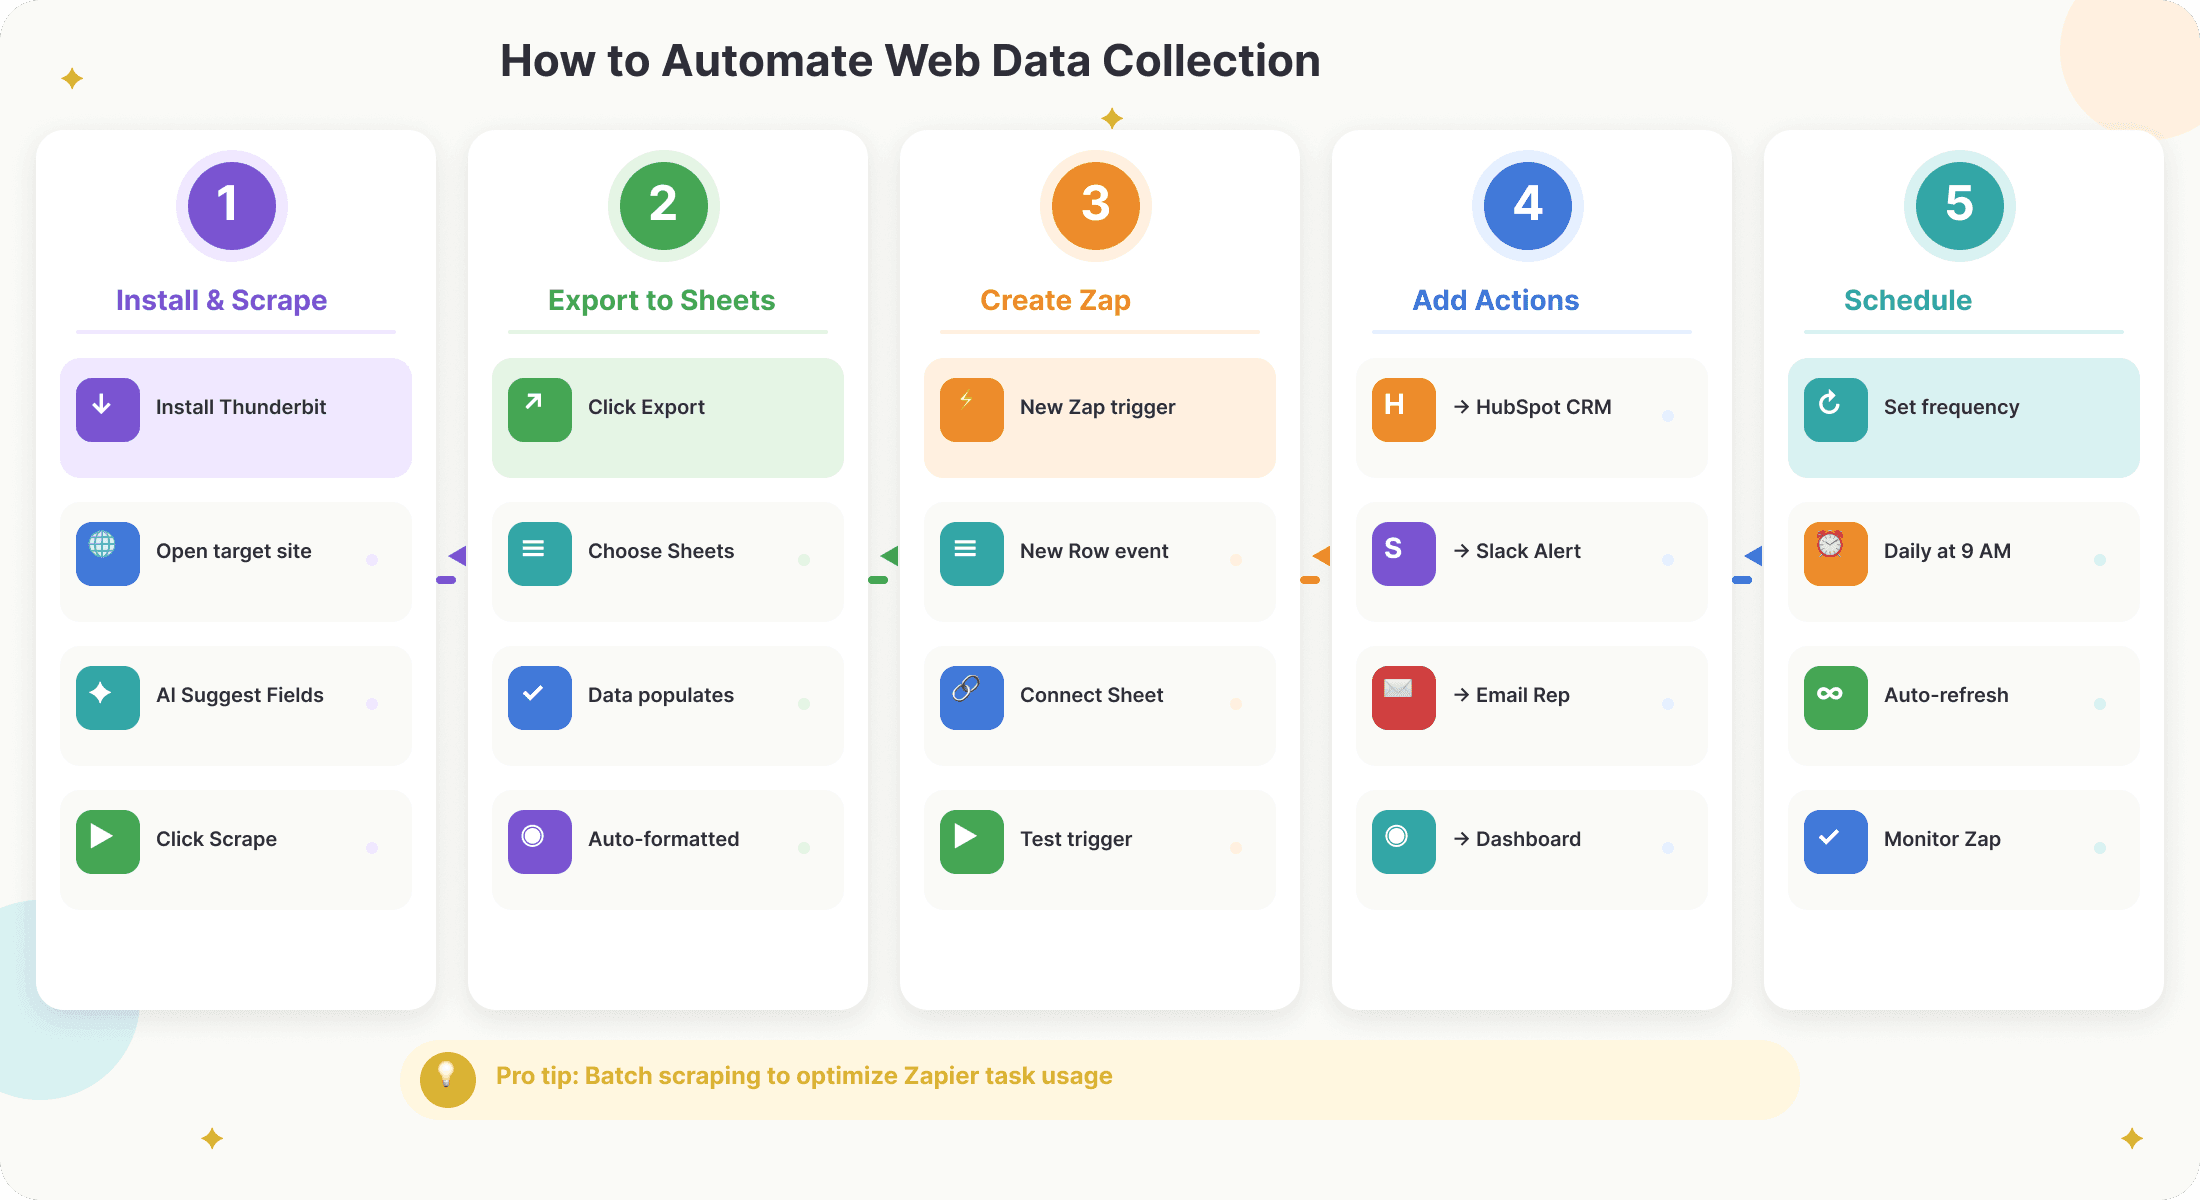The image size is (2200, 1200).
Task: Enable the dot beside Monitor Zap
Action: tap(2099, 847)
